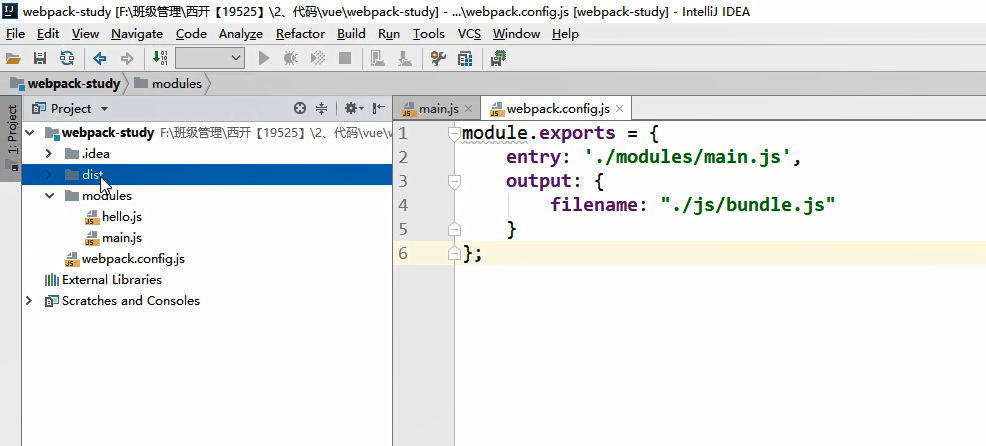Open the Tools menu
This screenshot has width=986, height=446.
429,34
